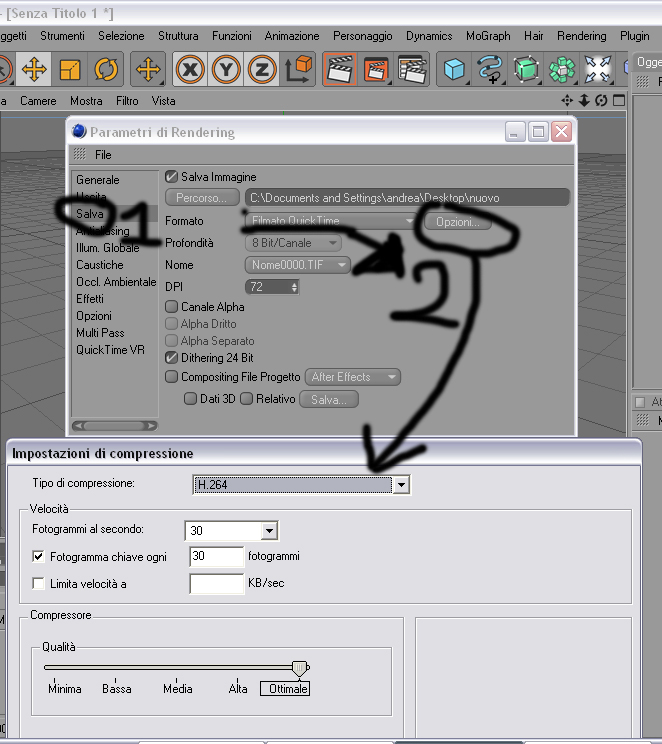Image resolution: width=662 pixels, height=744 pixels.
Task: Open the viewport Camere menu
Action: coord(38,101)
